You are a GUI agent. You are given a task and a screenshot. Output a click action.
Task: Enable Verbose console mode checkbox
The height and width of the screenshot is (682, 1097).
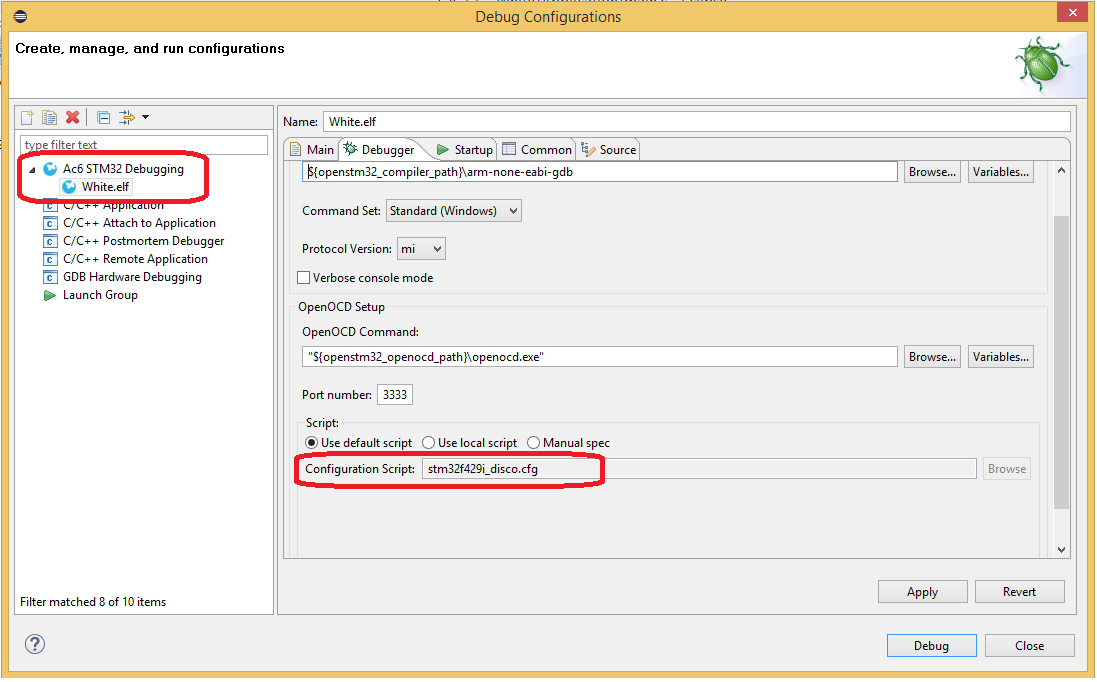[304, 278]
